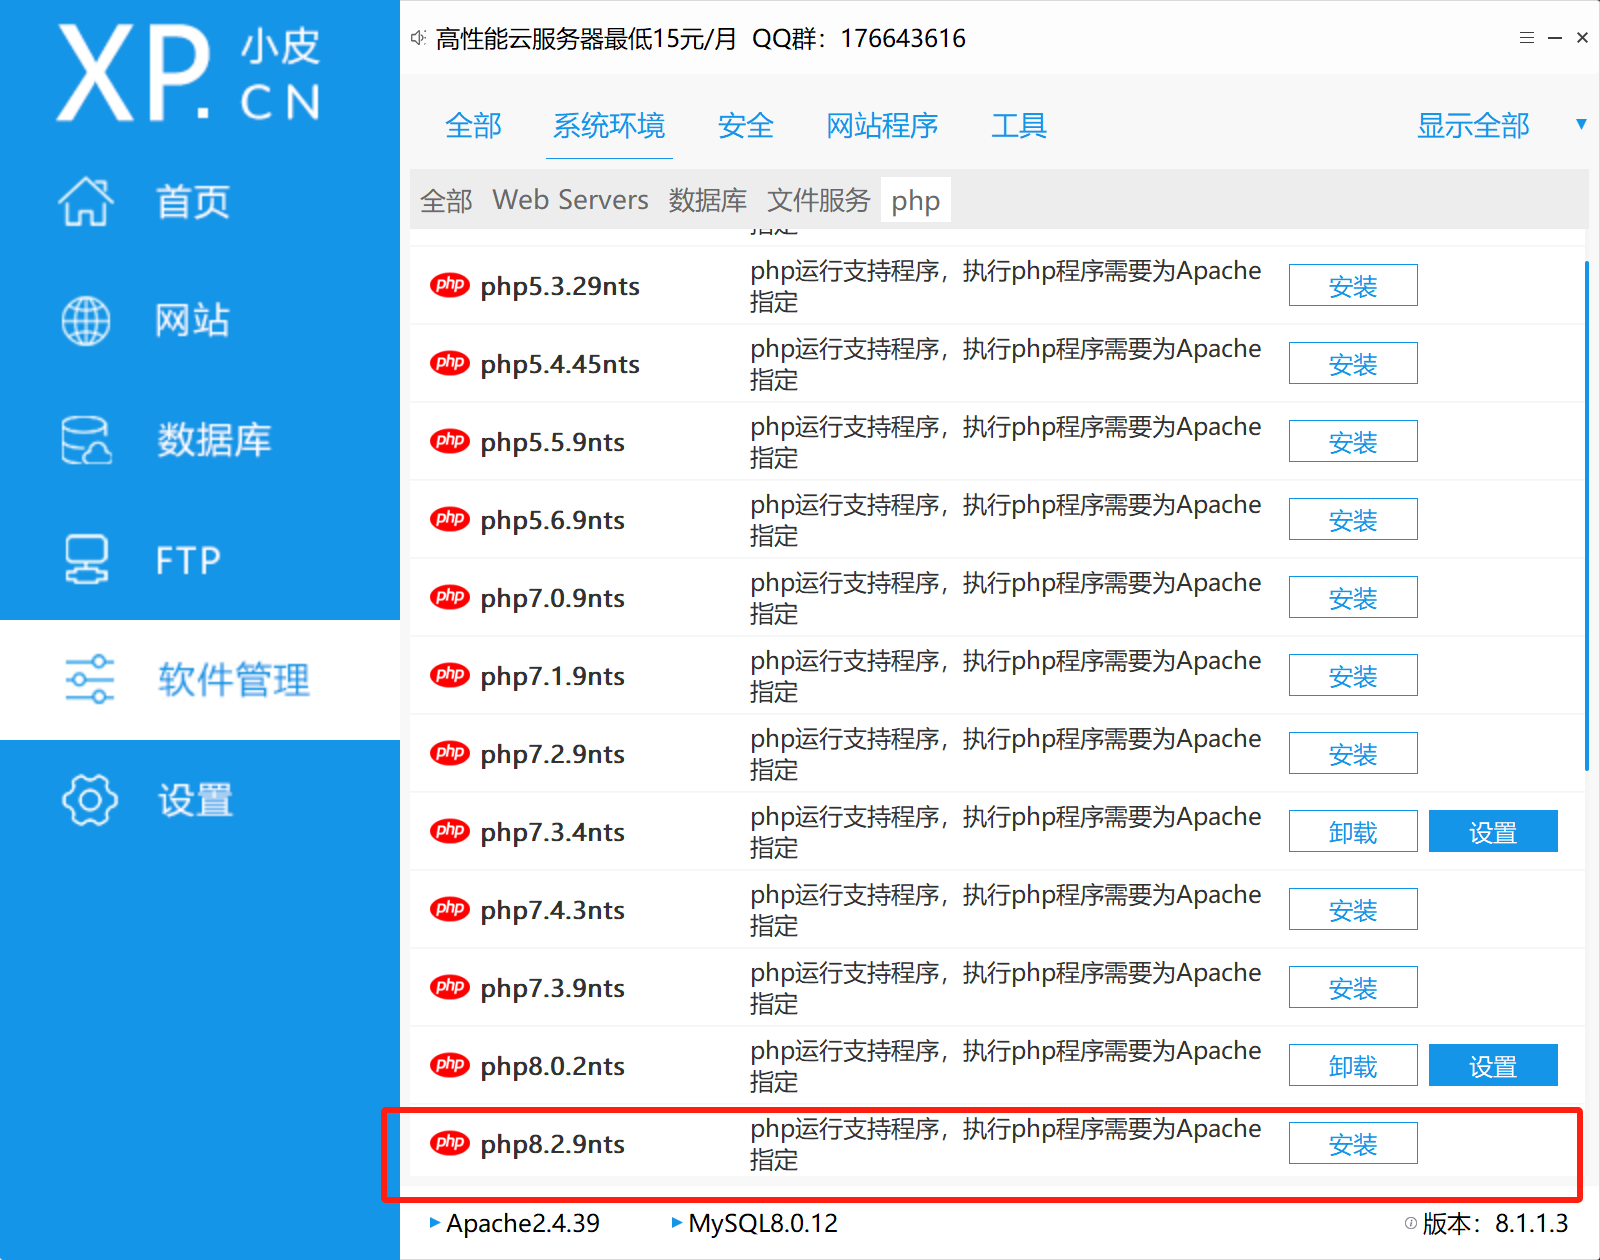Install php5.4.45nts with 安装 button

click(x=1353, y=363)
